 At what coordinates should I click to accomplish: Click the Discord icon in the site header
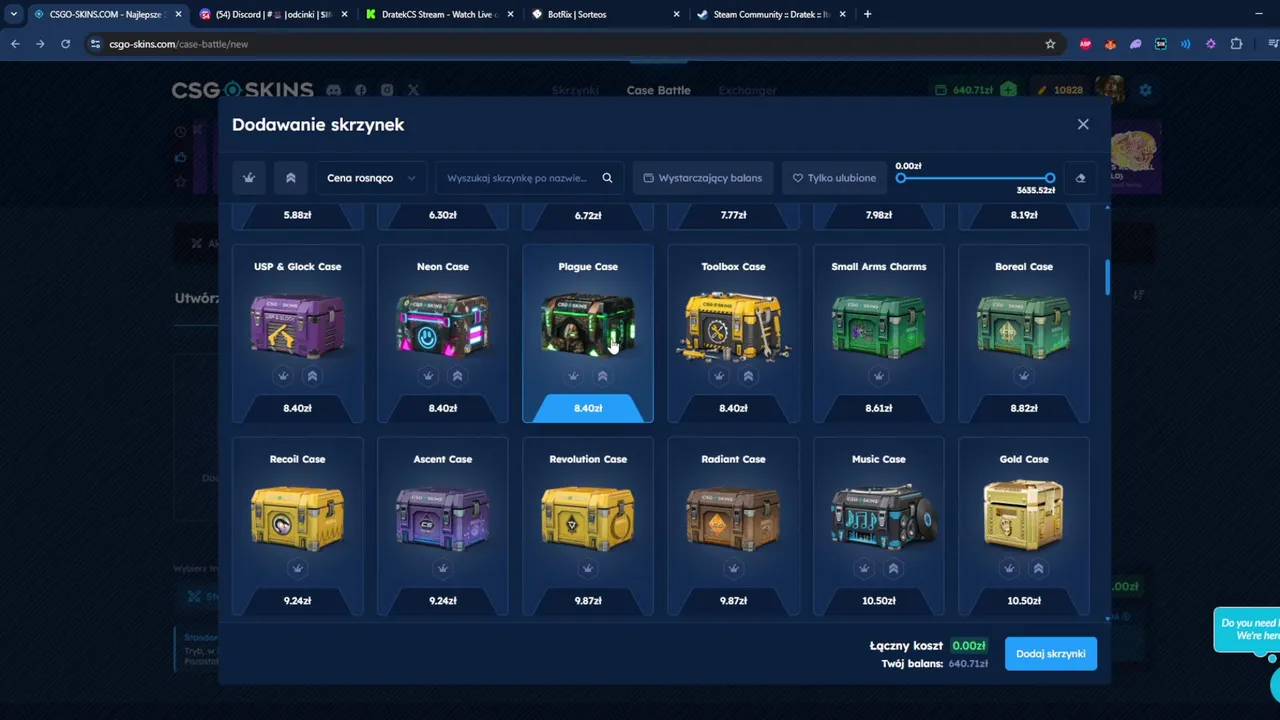point(334,90)
